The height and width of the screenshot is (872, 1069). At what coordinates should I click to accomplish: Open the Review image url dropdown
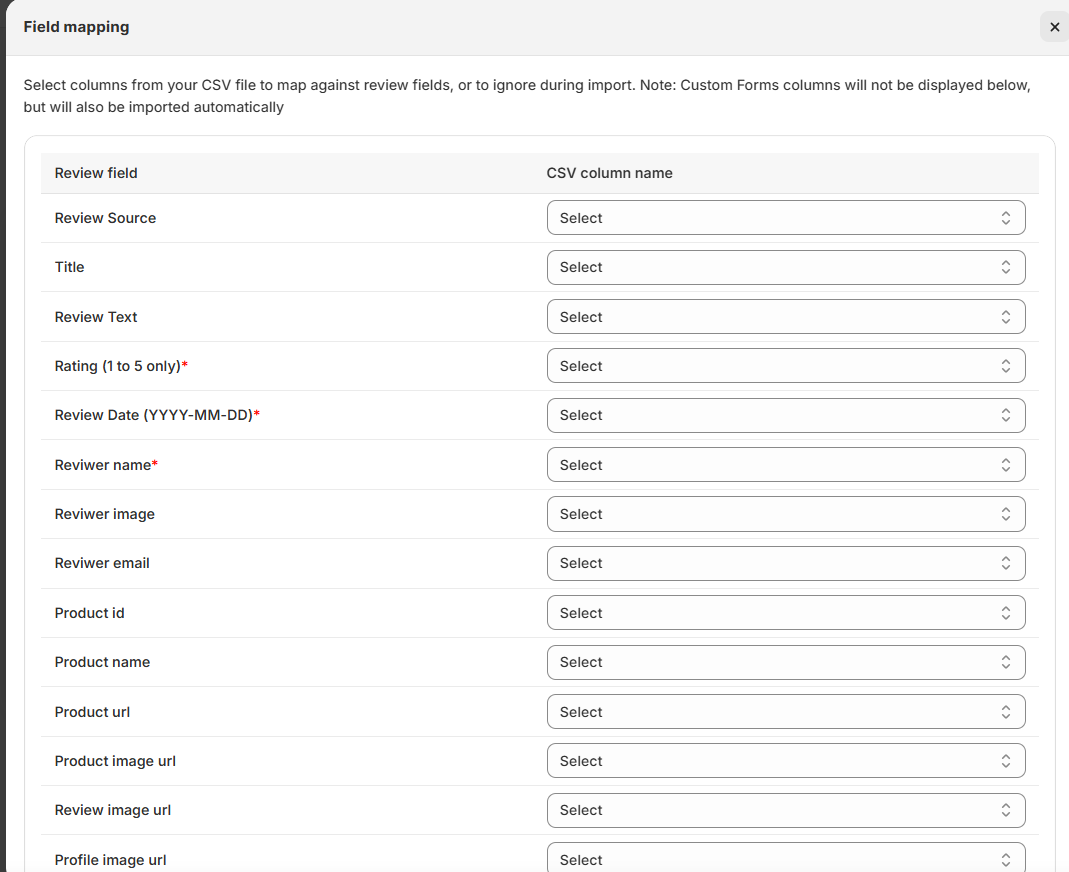click(x=785, y=810)
